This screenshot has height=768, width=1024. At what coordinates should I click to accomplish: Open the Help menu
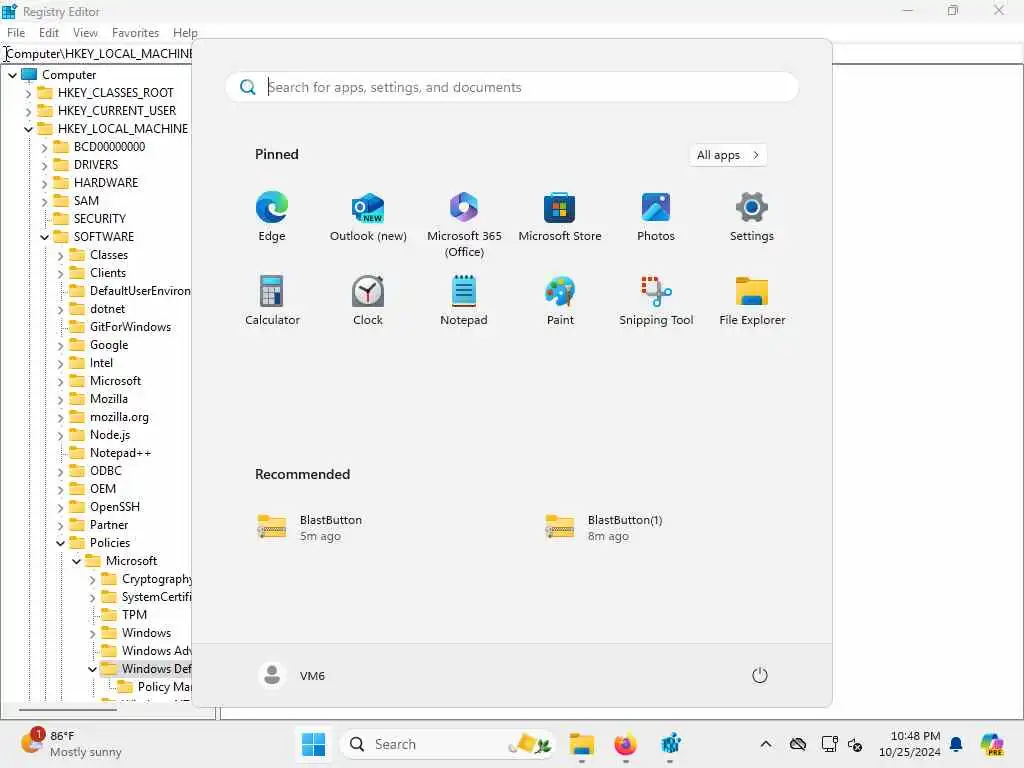click(185, 33)
